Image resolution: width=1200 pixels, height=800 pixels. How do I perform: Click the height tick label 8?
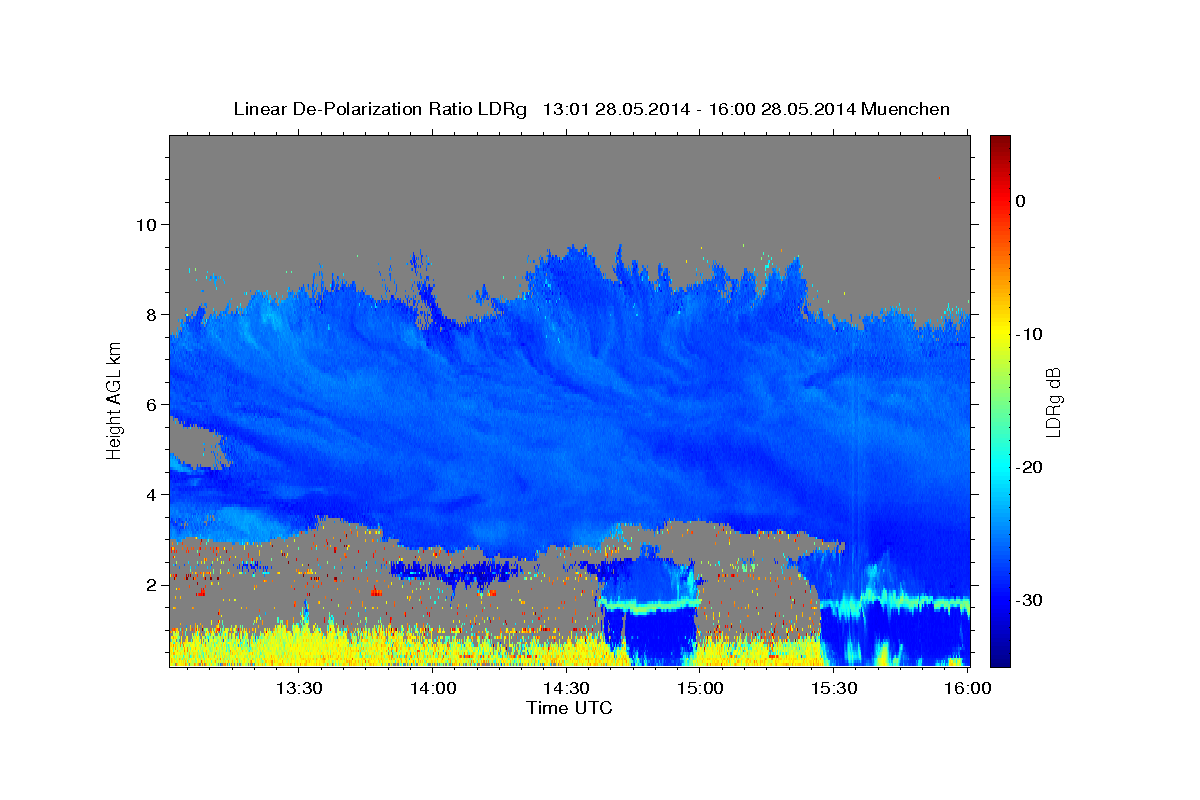coord(151,314)
